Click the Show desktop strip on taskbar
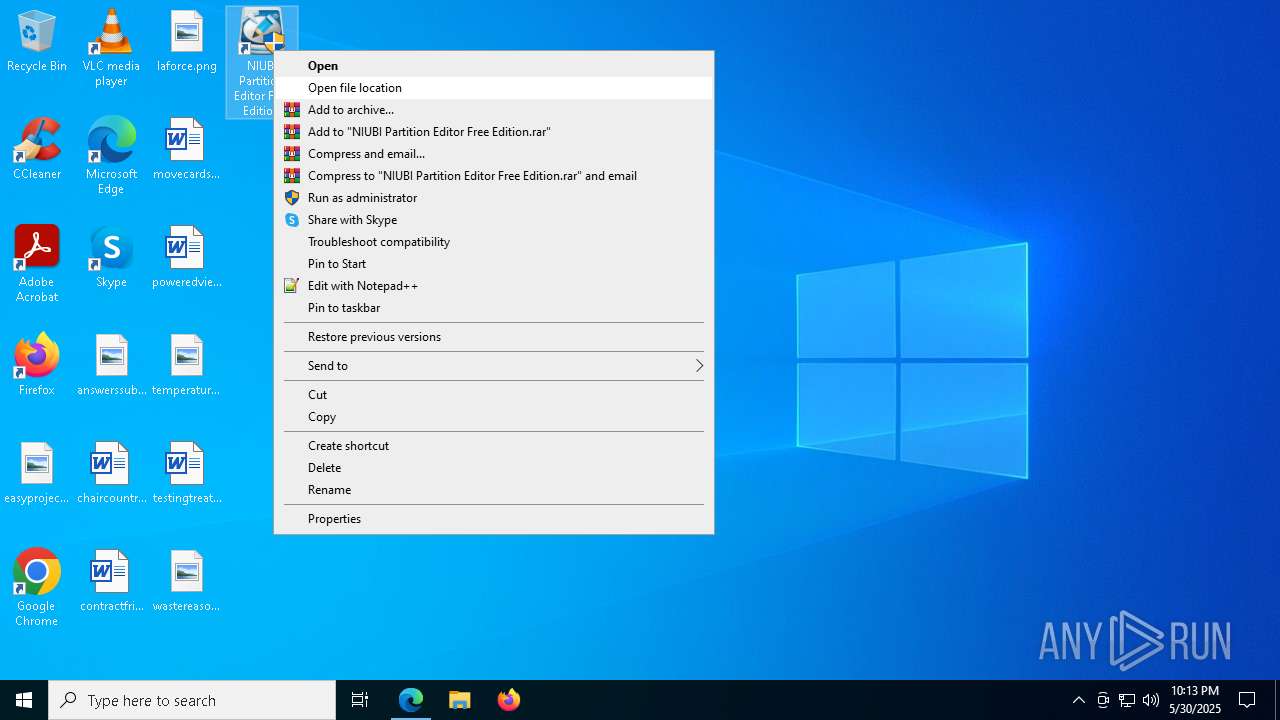Screen dimensions: 1280x720 point(1277,700)
